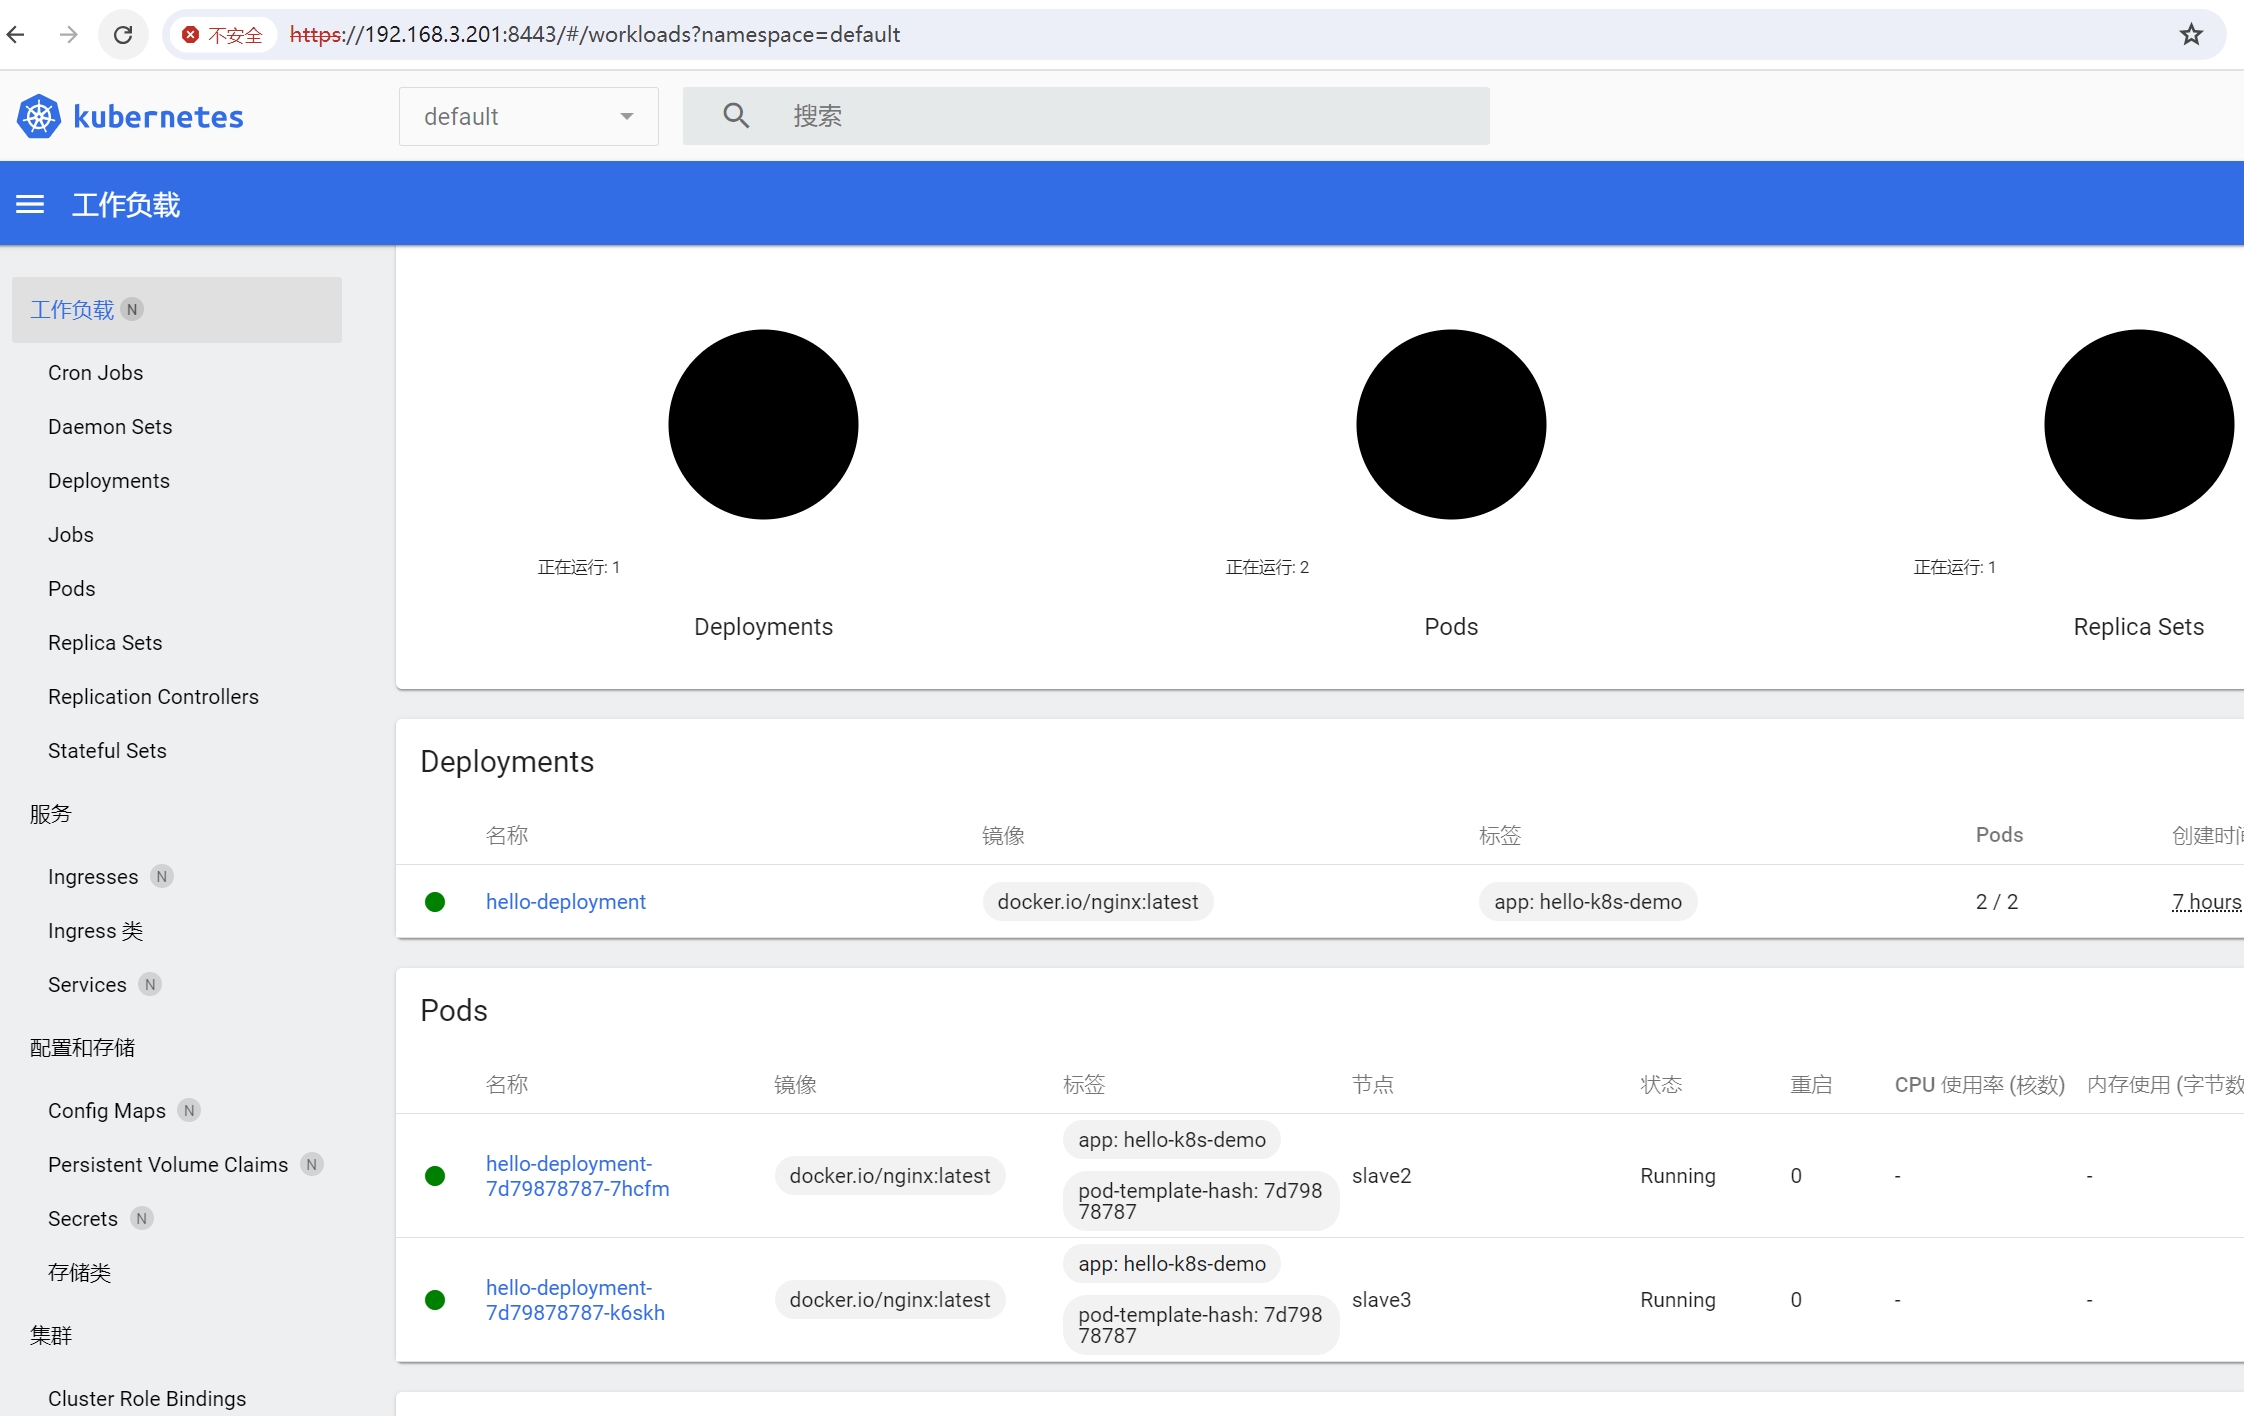Image resolution: width=2244 pixels, height=1416 pixels.
Task: Click the slave3 node cell
Action: (x=1382, y=1300)
